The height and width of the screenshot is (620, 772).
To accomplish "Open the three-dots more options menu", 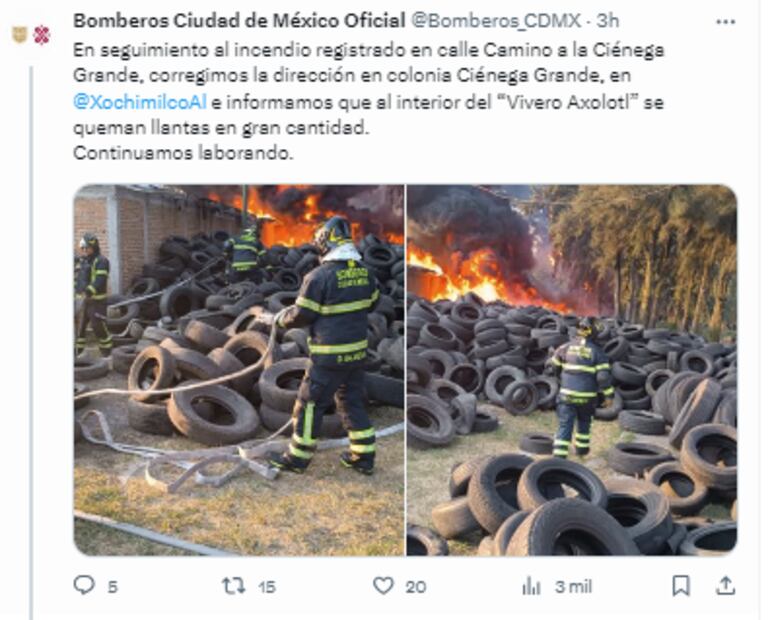I will point(726,22).
